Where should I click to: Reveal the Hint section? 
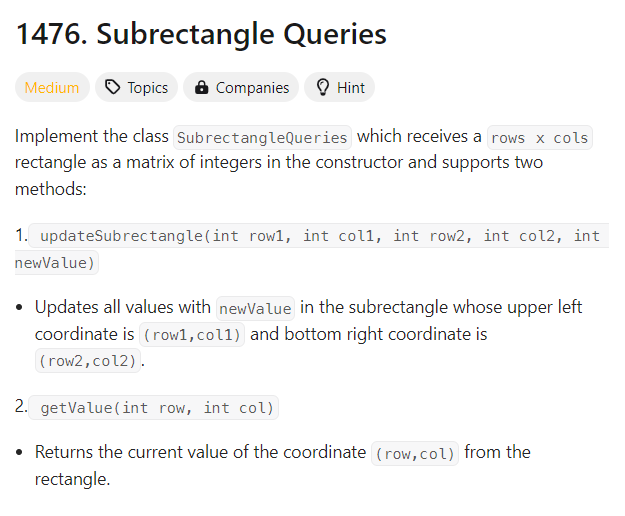point(340,87)
